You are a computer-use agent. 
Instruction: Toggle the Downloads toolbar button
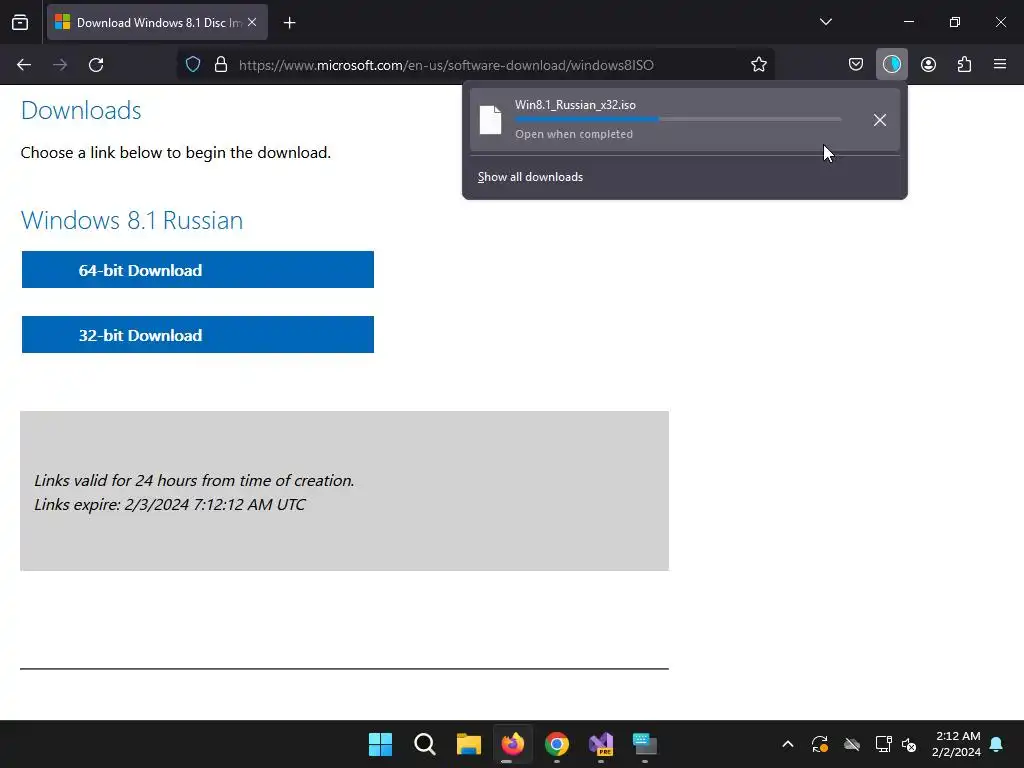[891, 64]
